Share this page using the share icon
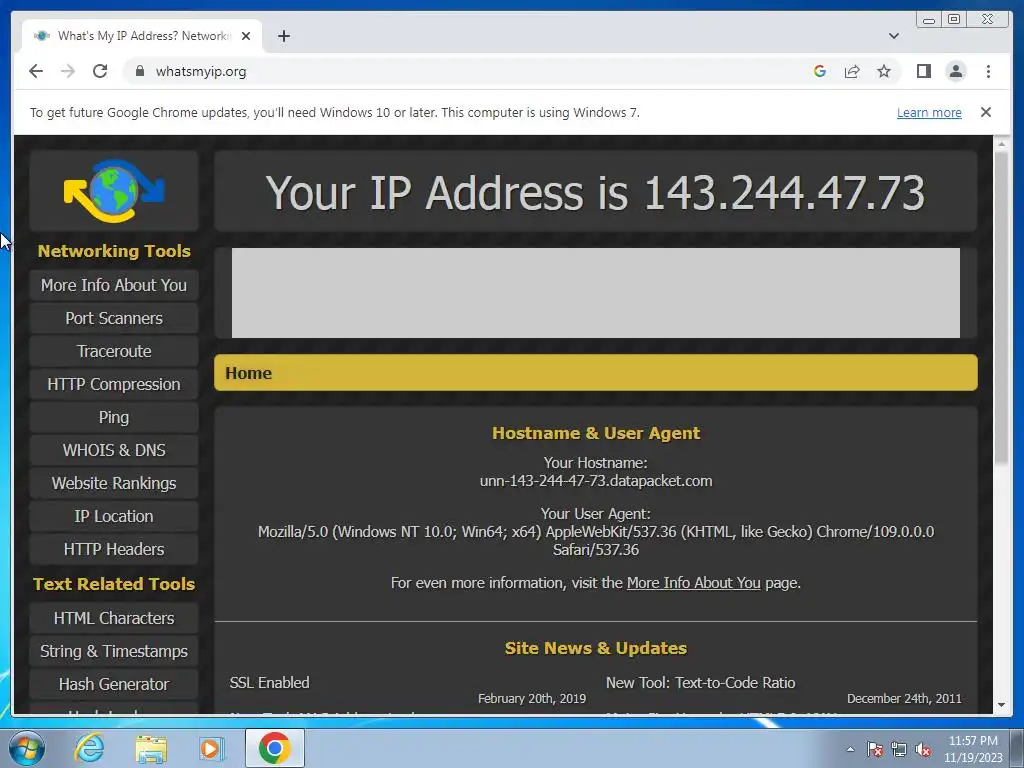 (x=852, y=71)
